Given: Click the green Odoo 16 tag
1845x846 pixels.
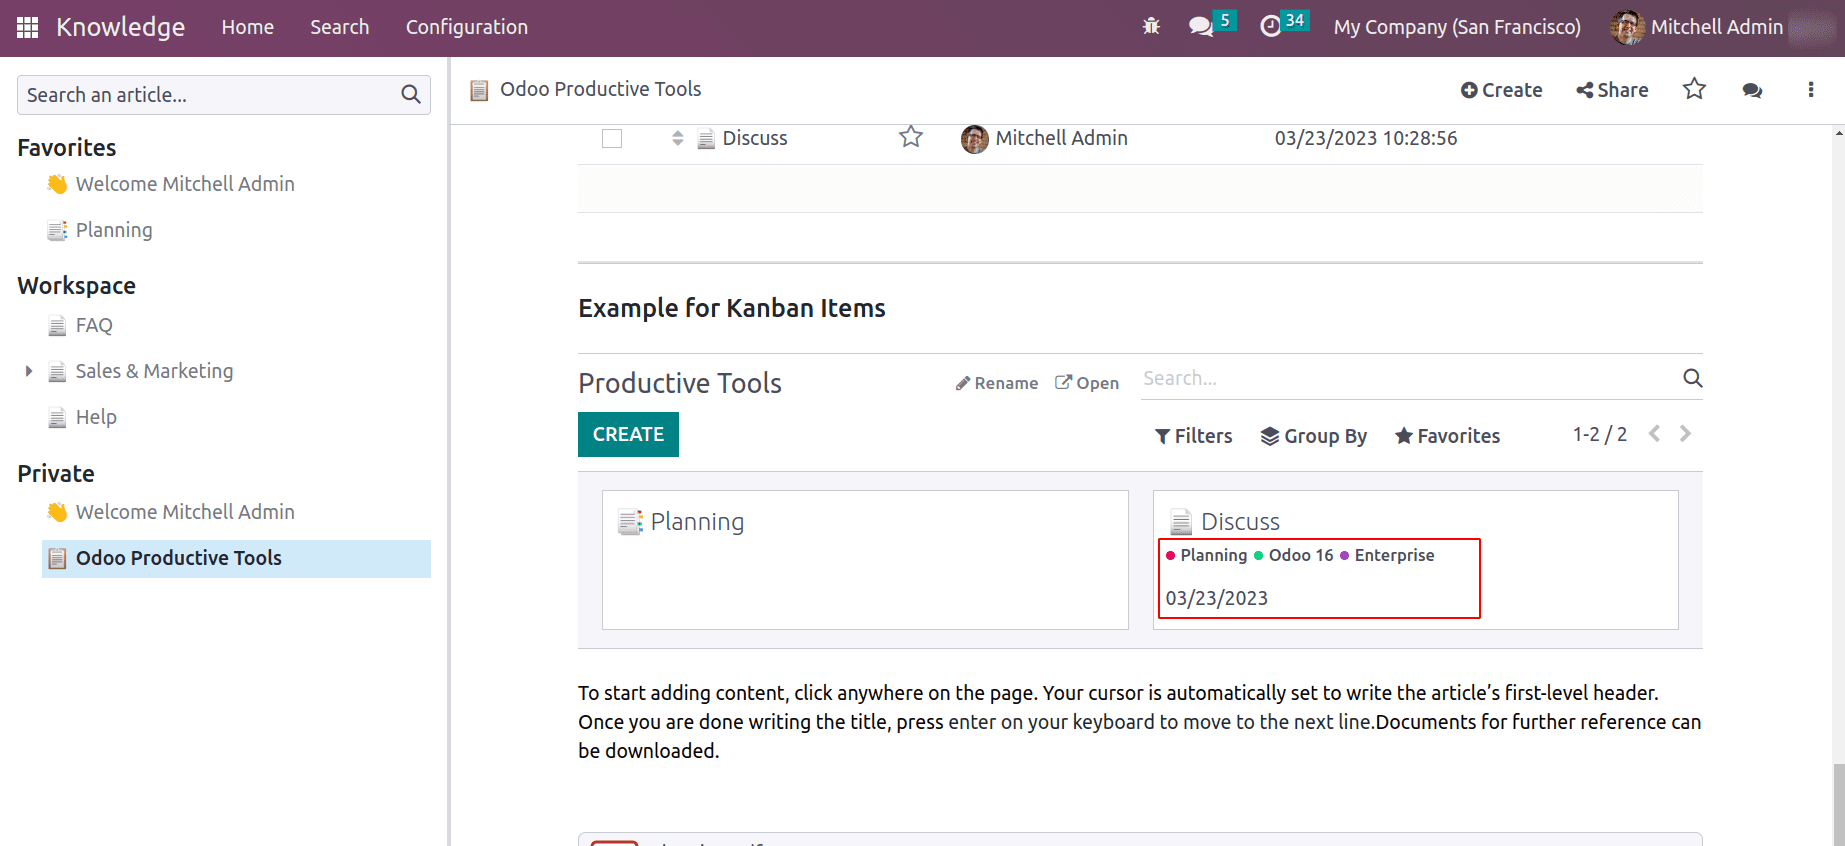Looking at the screenshot, I should pos(1294,555).
